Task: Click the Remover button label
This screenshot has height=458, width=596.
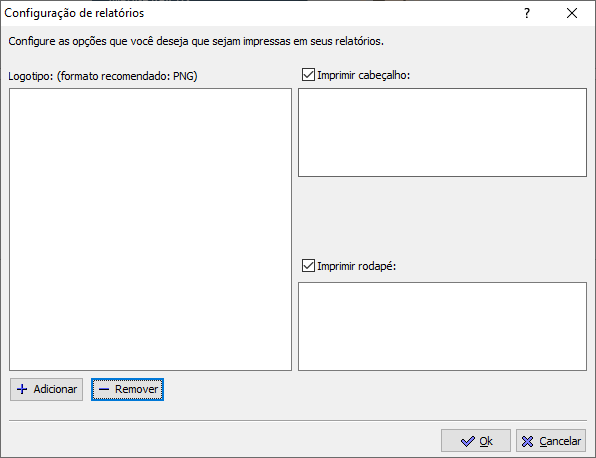Action: click(136, 389)
